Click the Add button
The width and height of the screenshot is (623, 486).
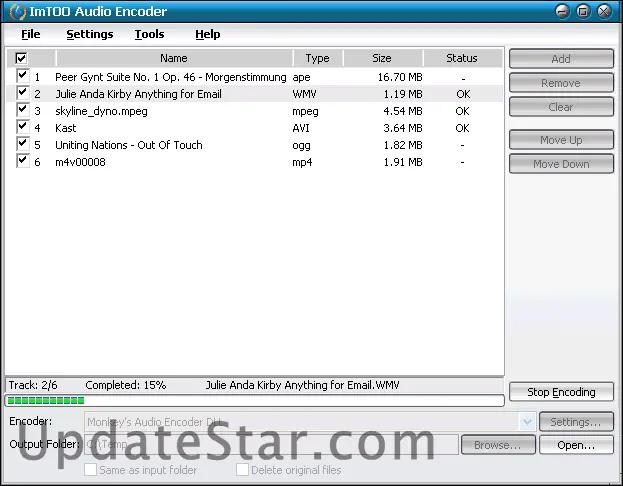click(561, 59)
